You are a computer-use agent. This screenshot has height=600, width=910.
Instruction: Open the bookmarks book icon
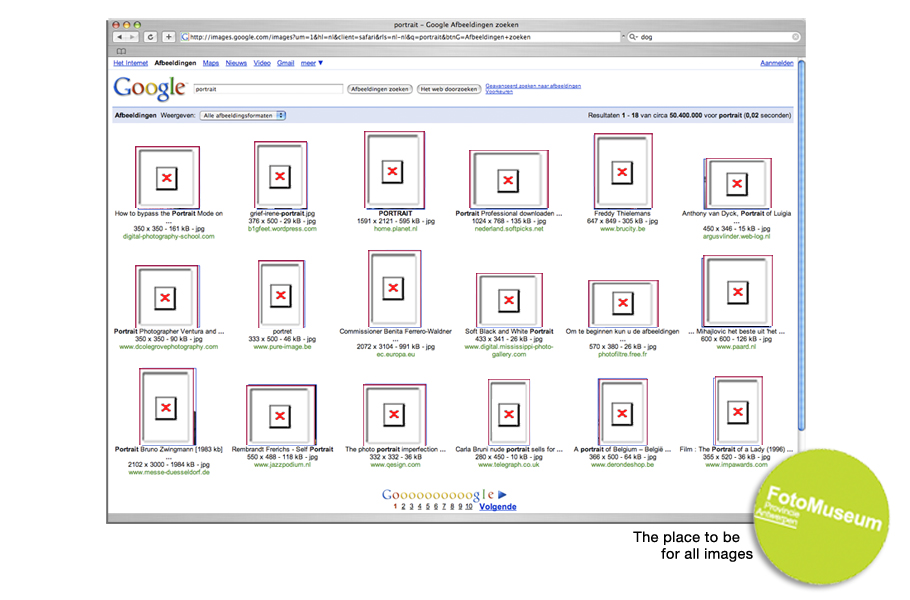pos(121,51)
